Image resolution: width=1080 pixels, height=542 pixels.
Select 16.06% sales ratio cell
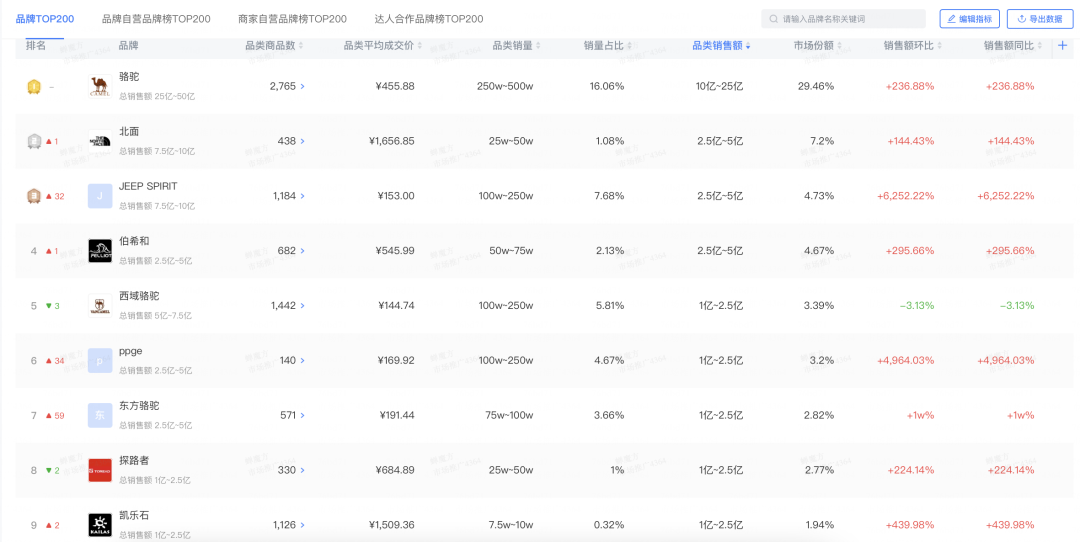coord(607,87)
